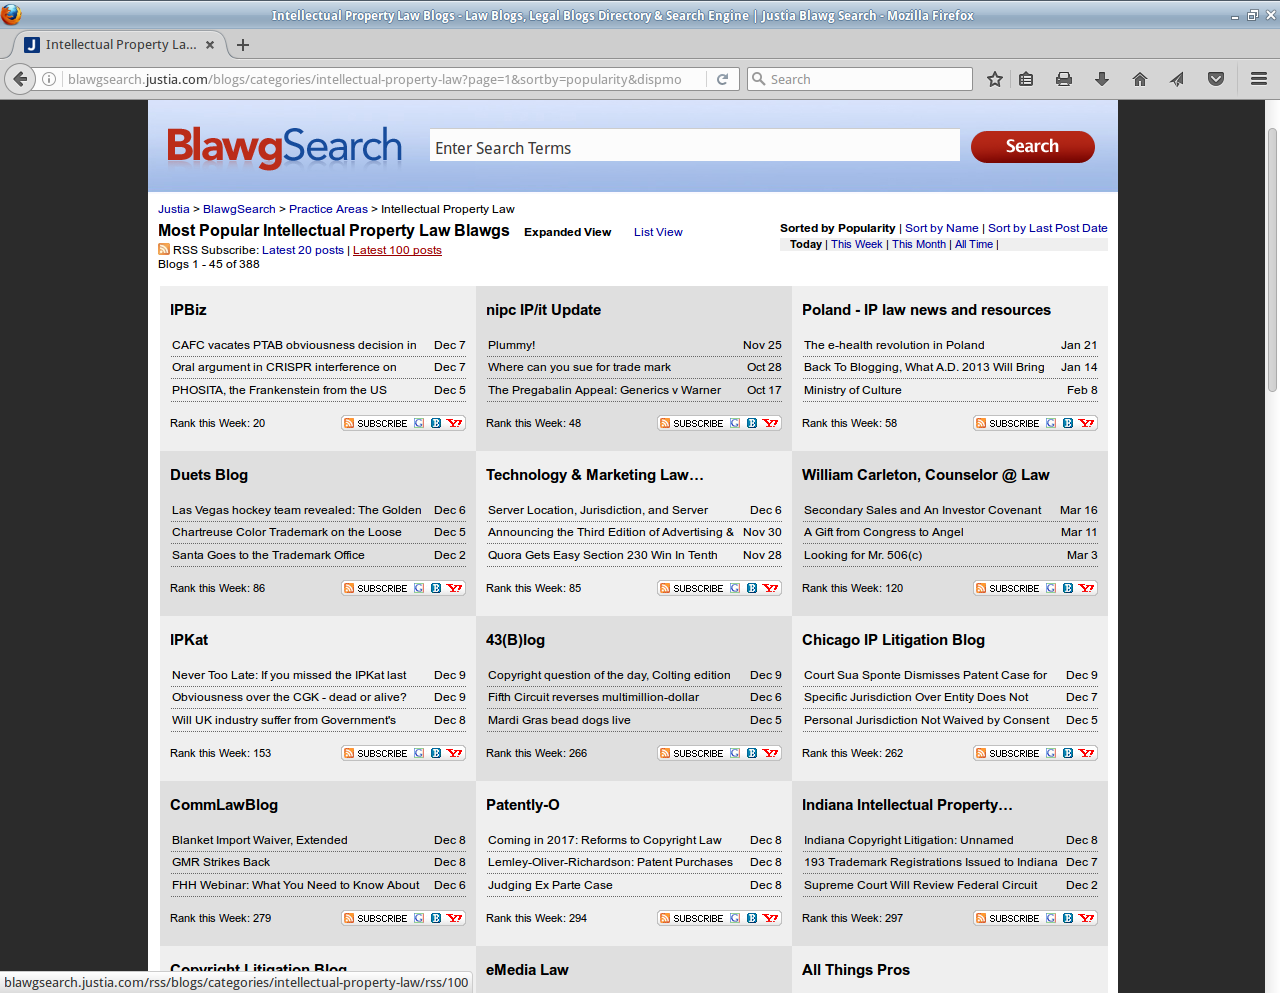Filter rankings by All Time

974,244
